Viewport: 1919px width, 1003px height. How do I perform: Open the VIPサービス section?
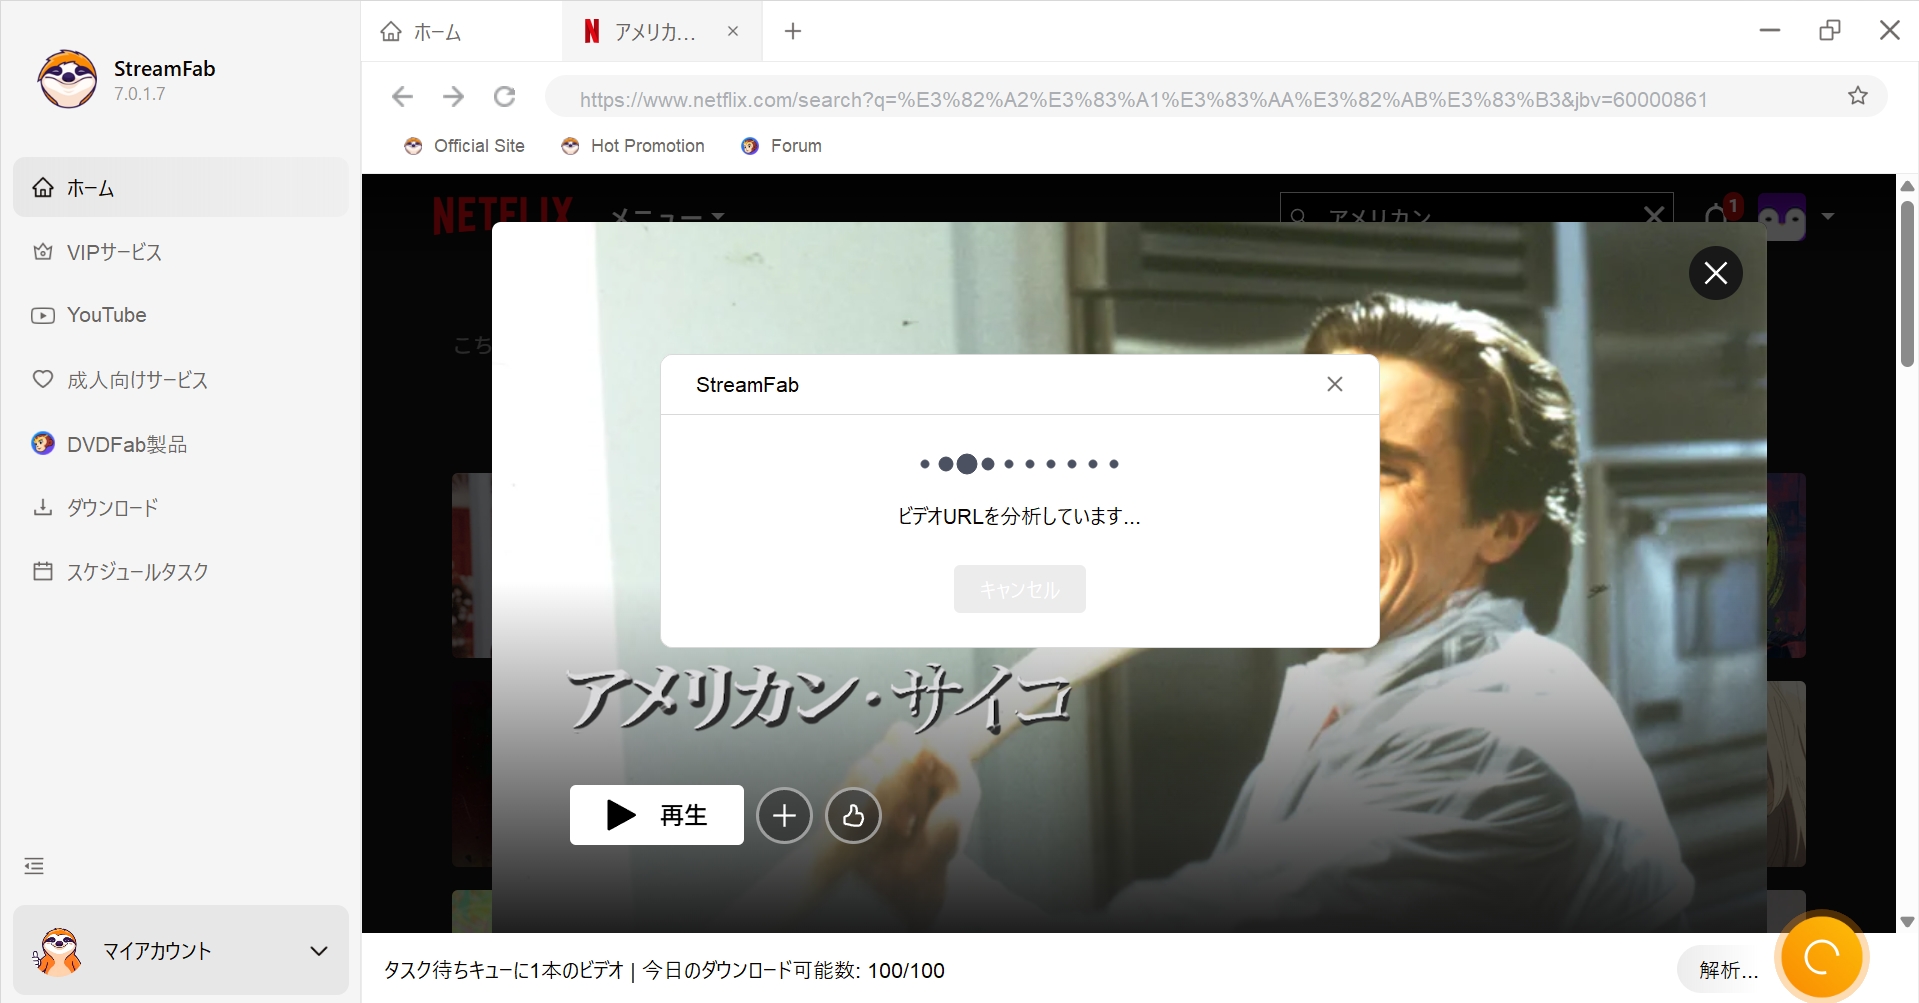113,252
